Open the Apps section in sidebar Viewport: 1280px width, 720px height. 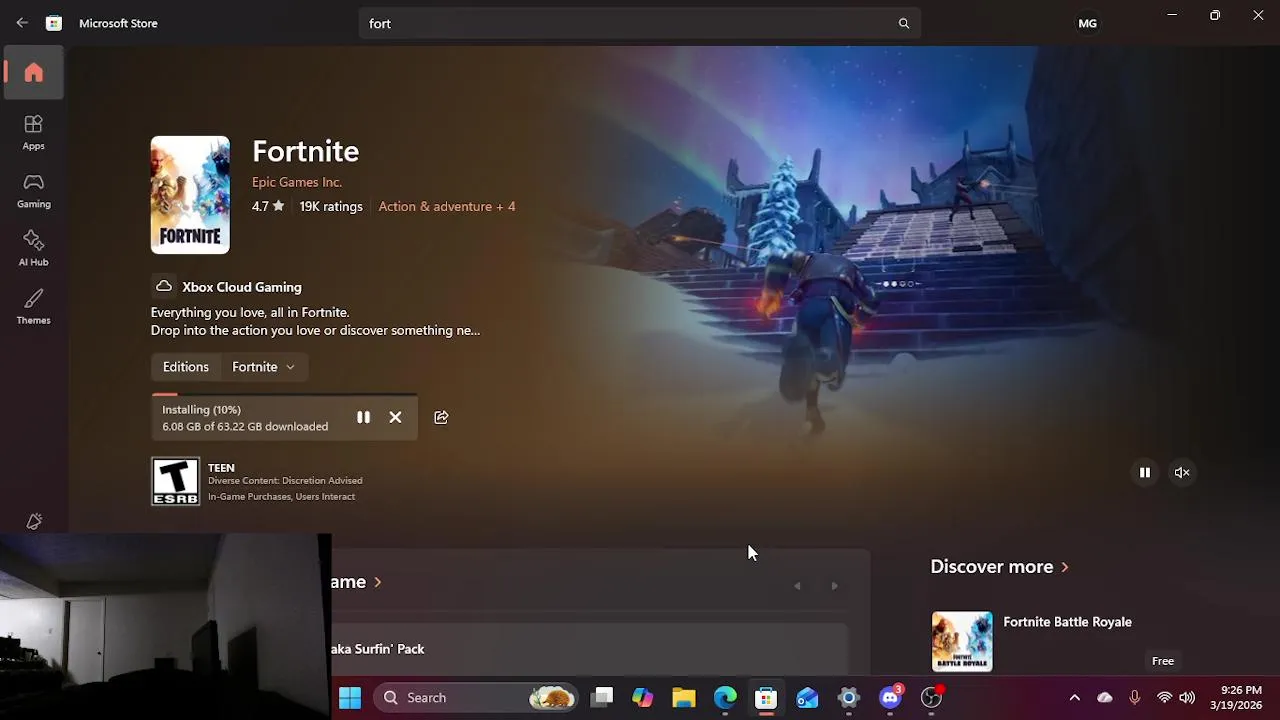pos(34,132)
